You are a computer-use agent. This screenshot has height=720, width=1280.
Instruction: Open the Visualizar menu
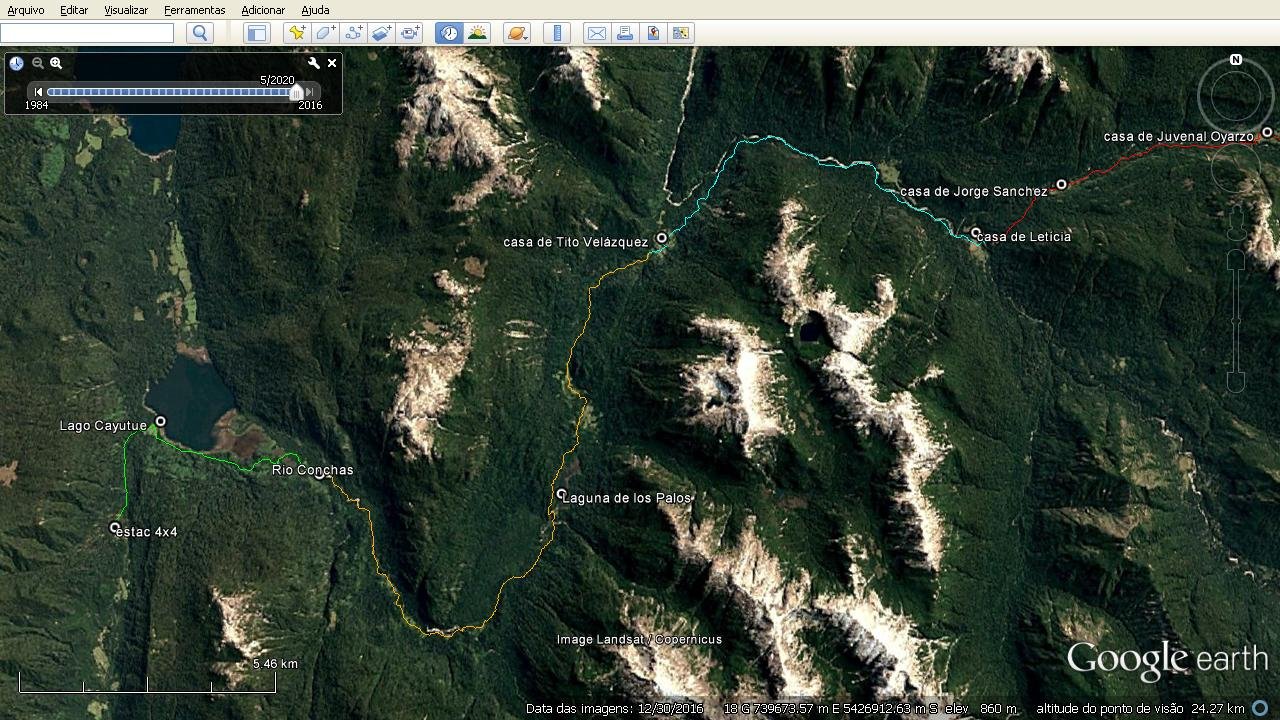pyautogui.click(x=126, y=10)
